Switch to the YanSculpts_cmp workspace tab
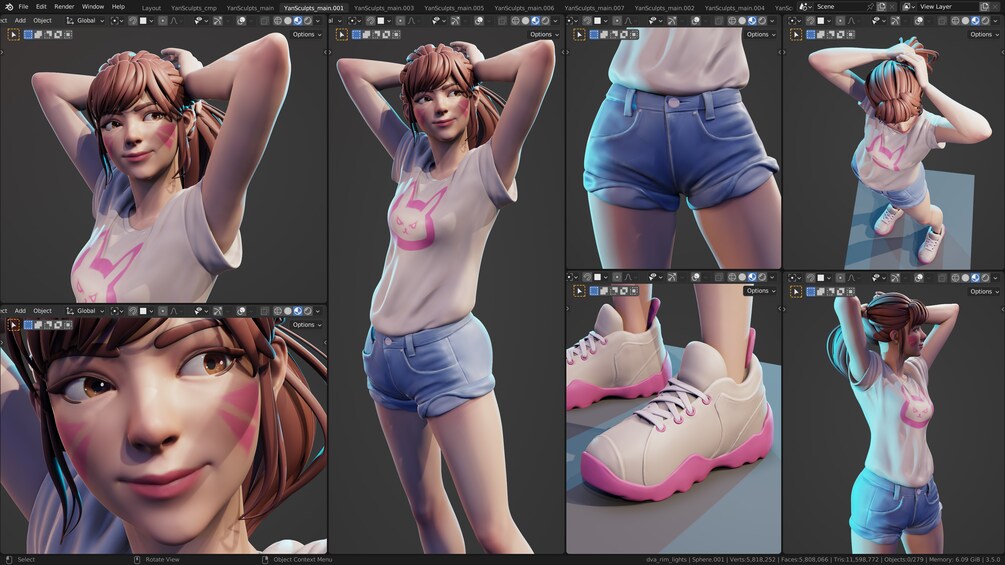This screenshot has height=565, width=1005. pos(194,8)
